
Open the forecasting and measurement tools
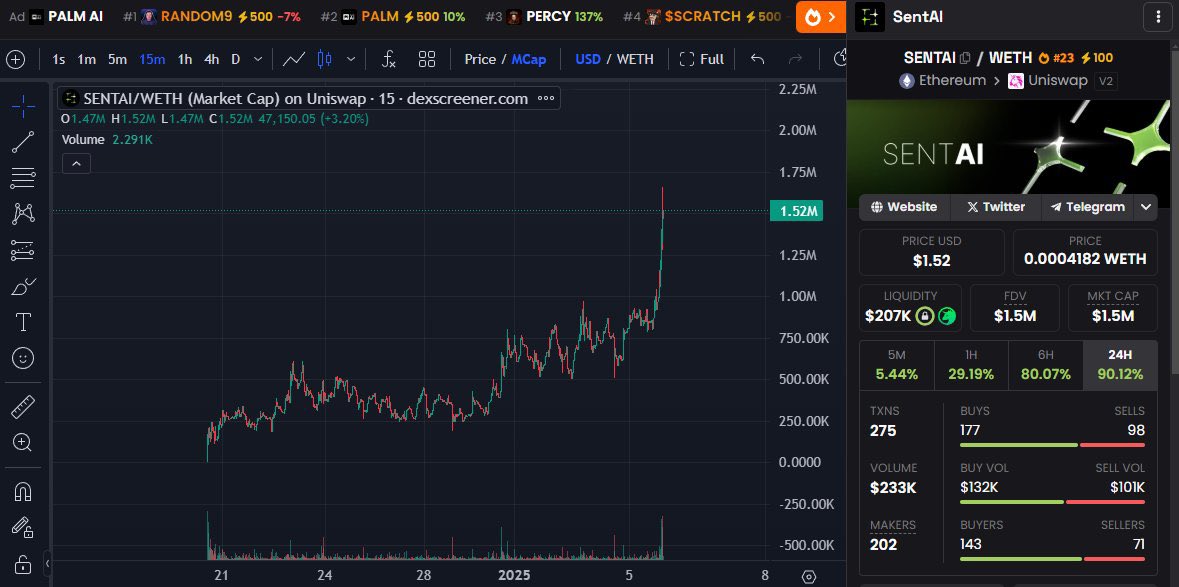coord(23,250)
